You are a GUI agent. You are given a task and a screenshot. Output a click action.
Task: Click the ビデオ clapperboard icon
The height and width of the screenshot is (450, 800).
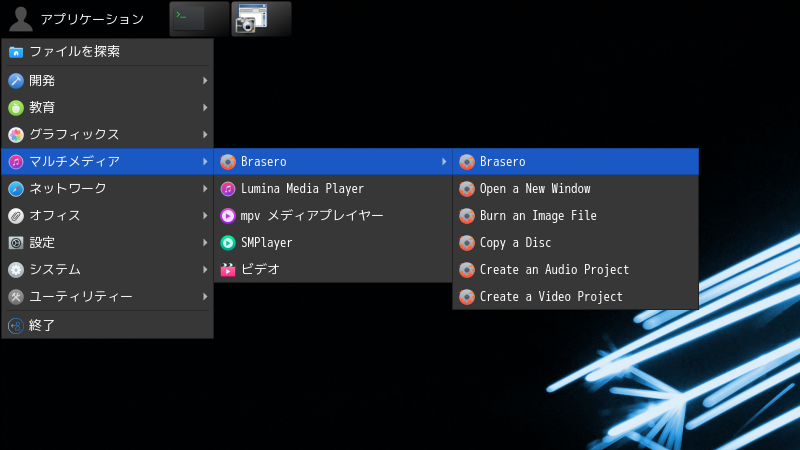(x=228, y=269)
